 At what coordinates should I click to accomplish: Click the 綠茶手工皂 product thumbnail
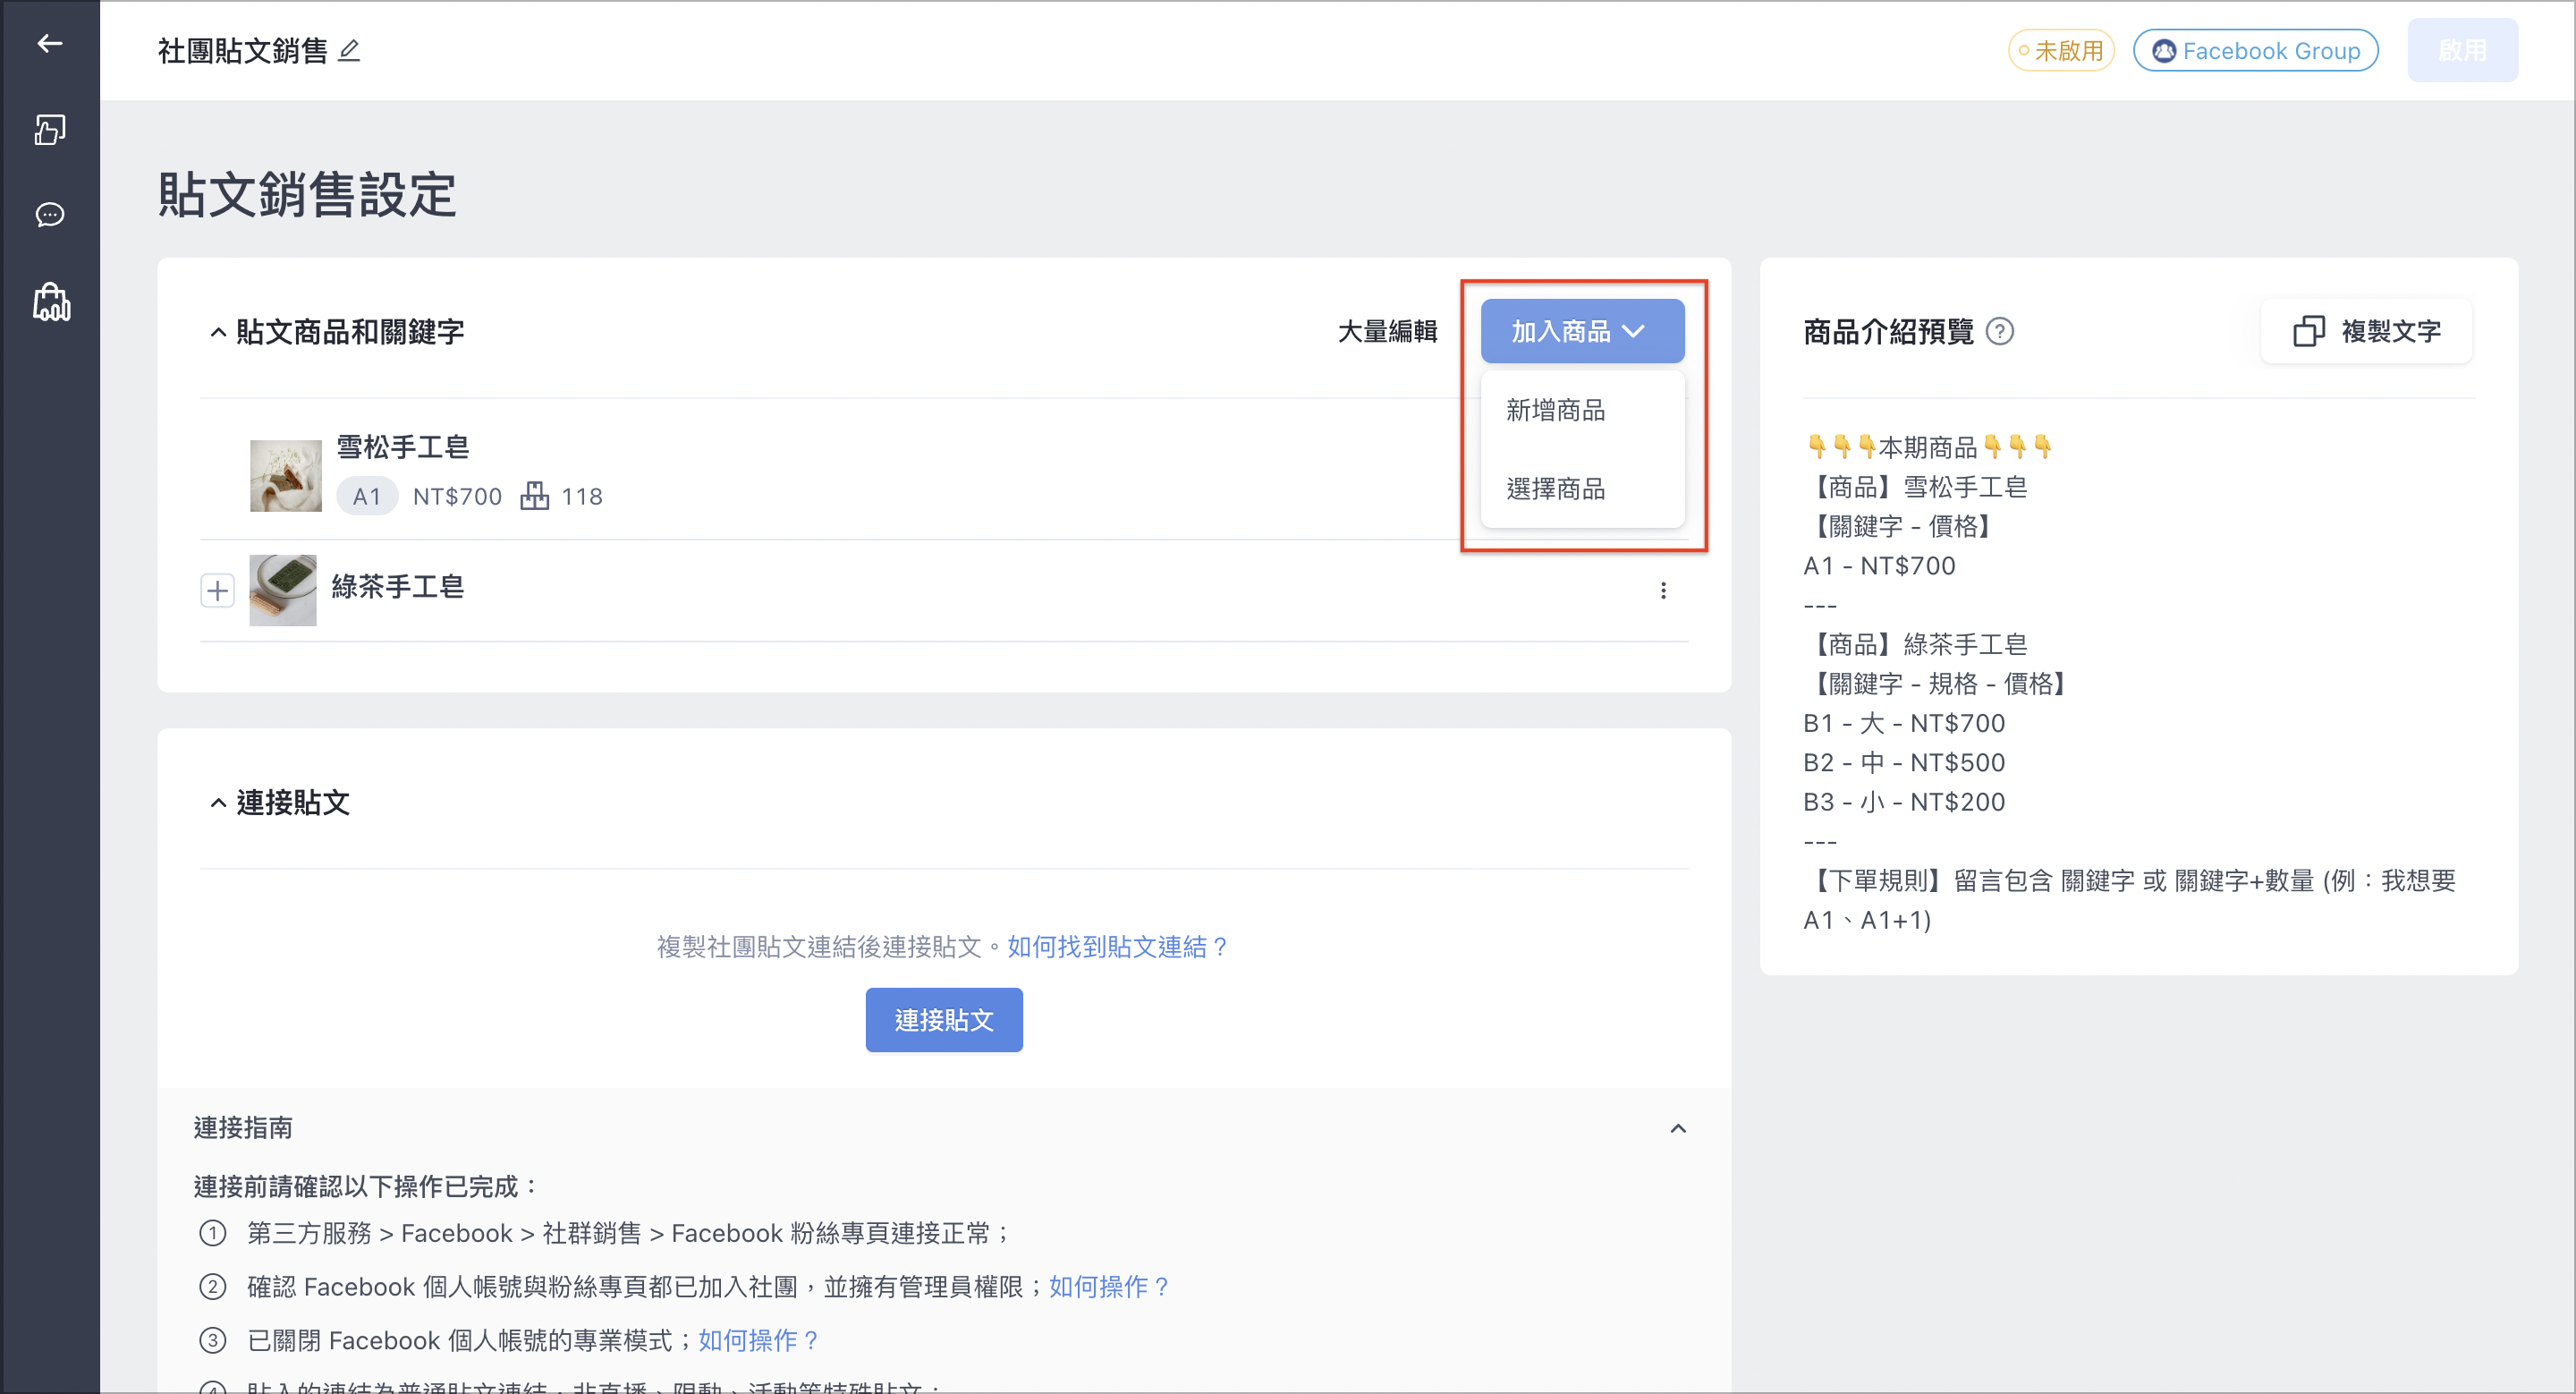point(283,590)
